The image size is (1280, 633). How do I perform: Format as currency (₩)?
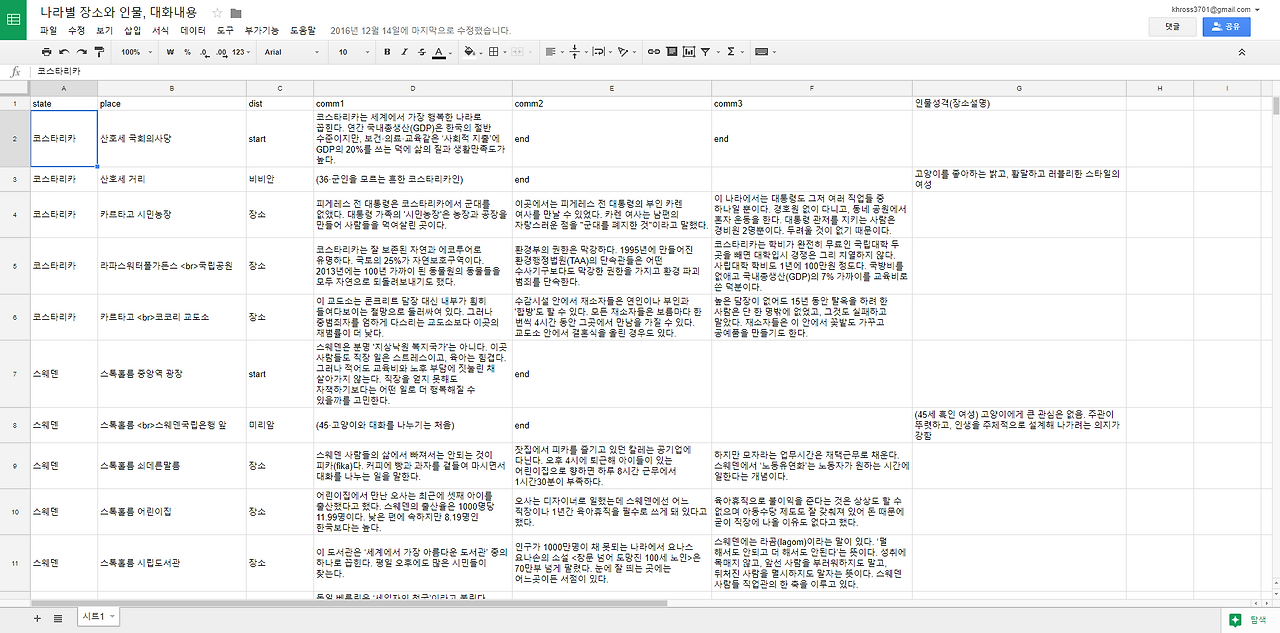(x=170, y=51)
